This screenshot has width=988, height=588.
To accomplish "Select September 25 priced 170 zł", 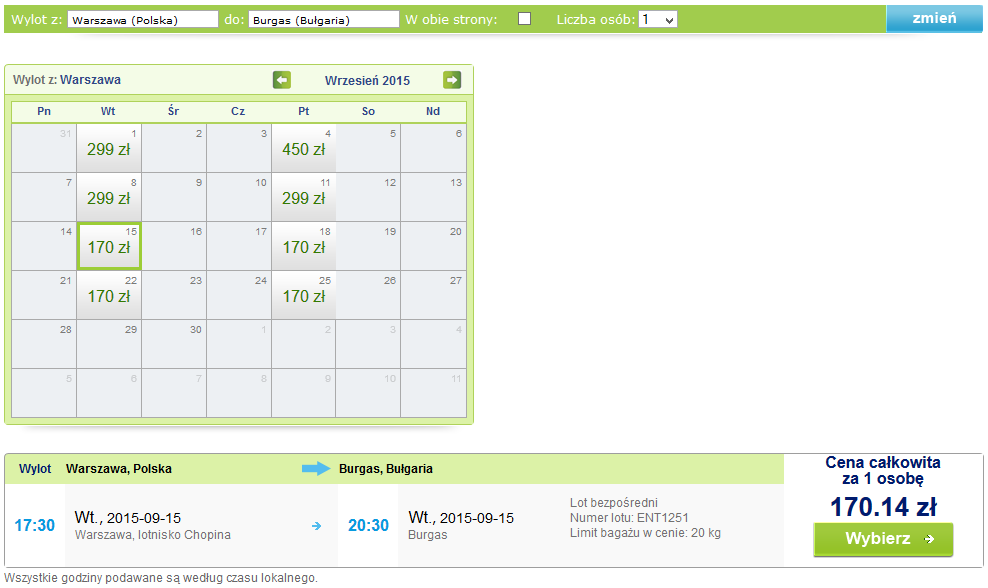I will tap(304, 295).
